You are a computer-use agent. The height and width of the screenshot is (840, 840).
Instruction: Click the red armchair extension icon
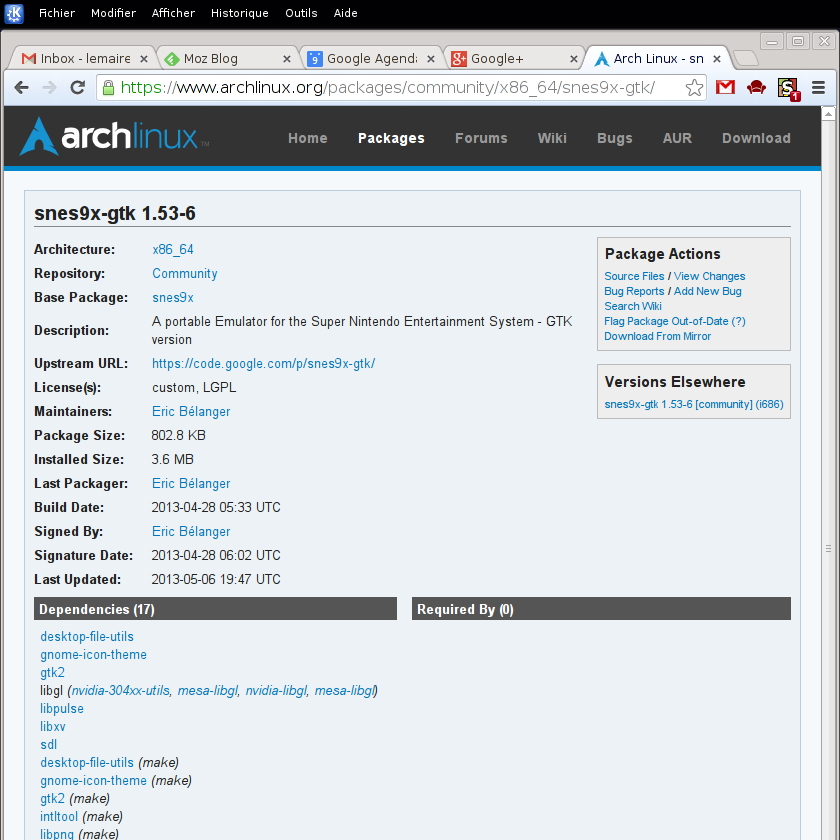coord(756,87)
